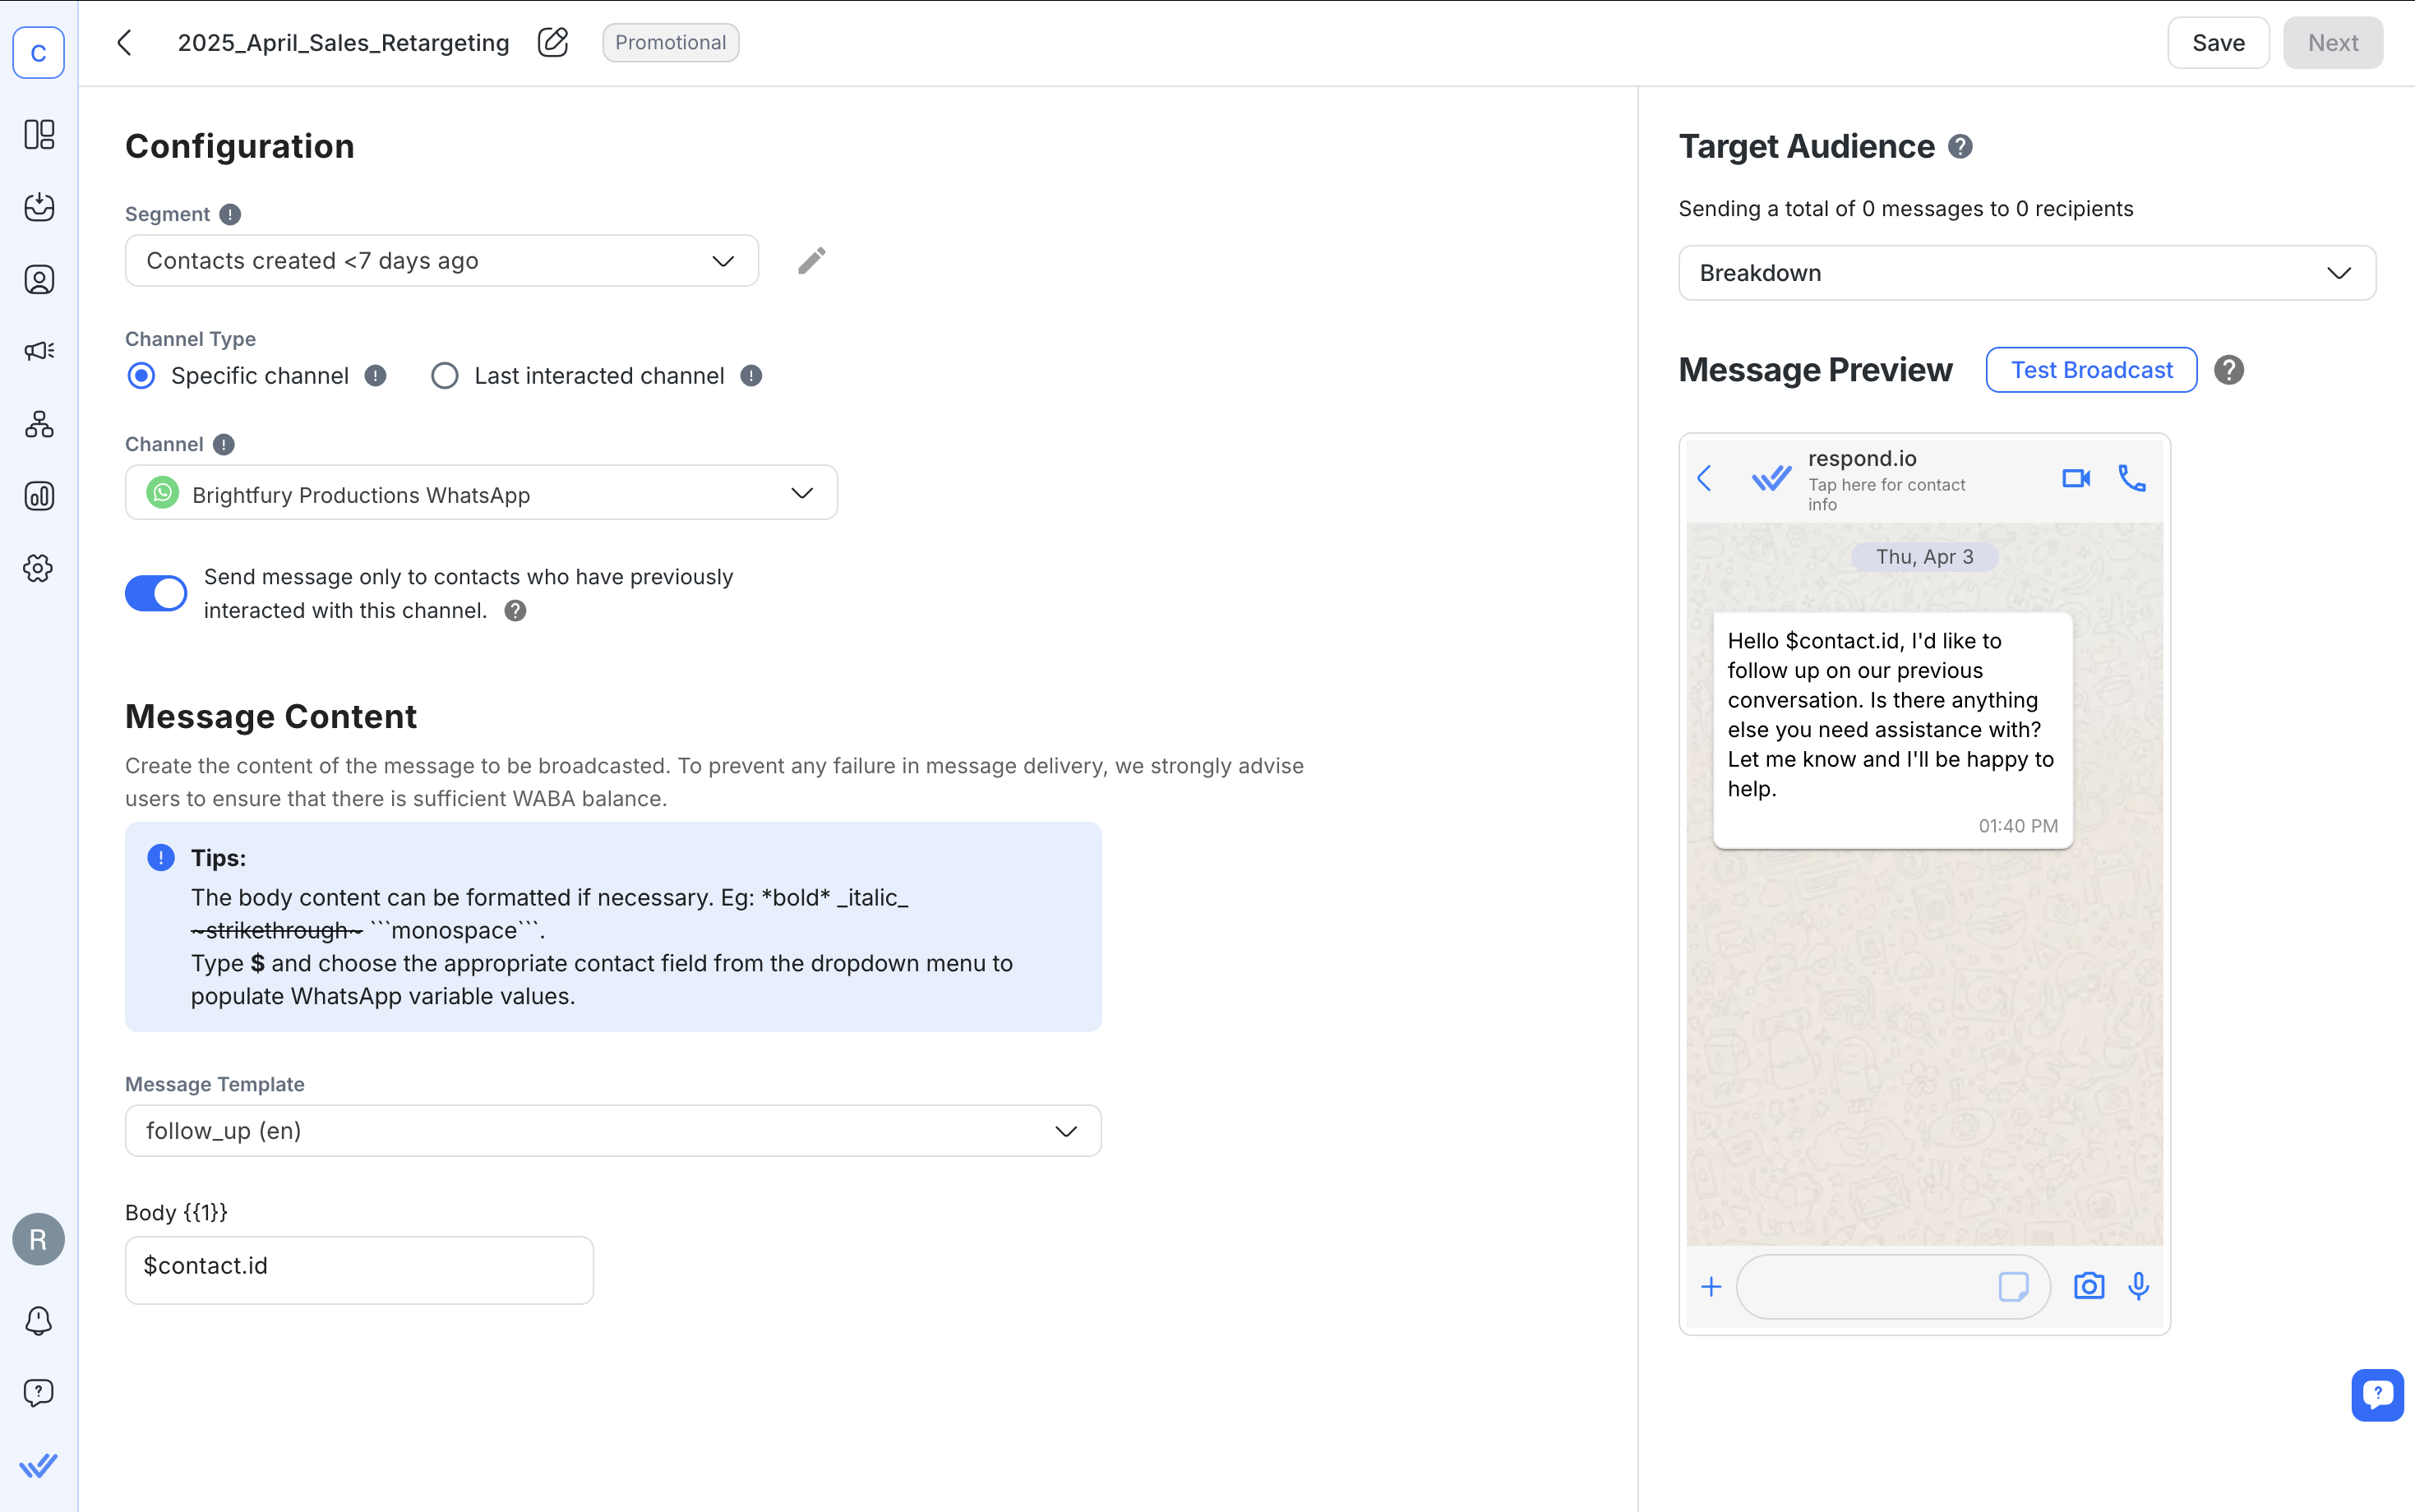This screenshot has width=2415, height=1512.
Task: Open the Channel dropdown Brightfury Productions WhatsApp
Action: (481, 493)
